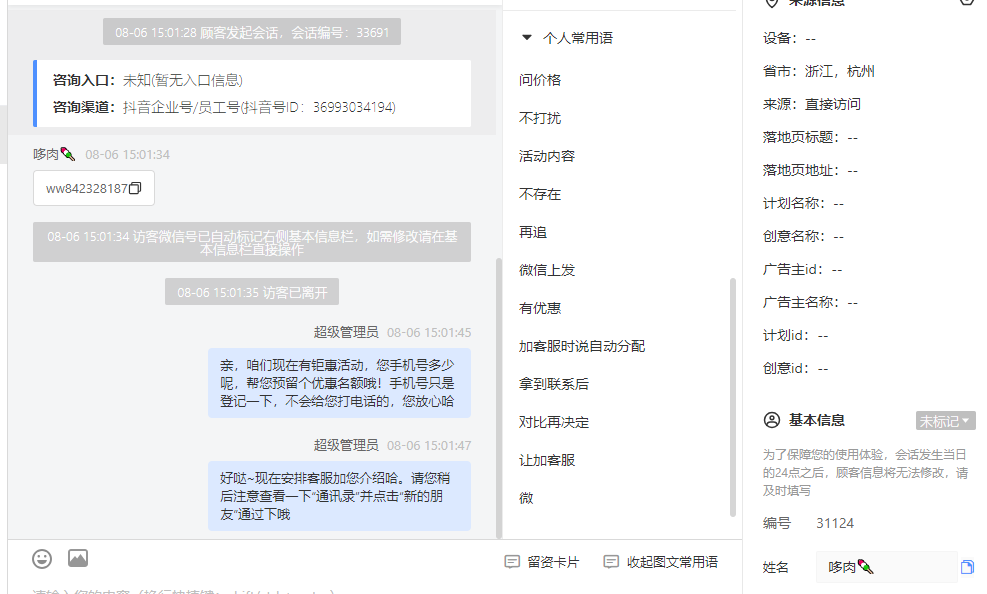Click the visitor name 哆肉 in chat
This screenshot has height=594, width=987.
click(54, 154)
